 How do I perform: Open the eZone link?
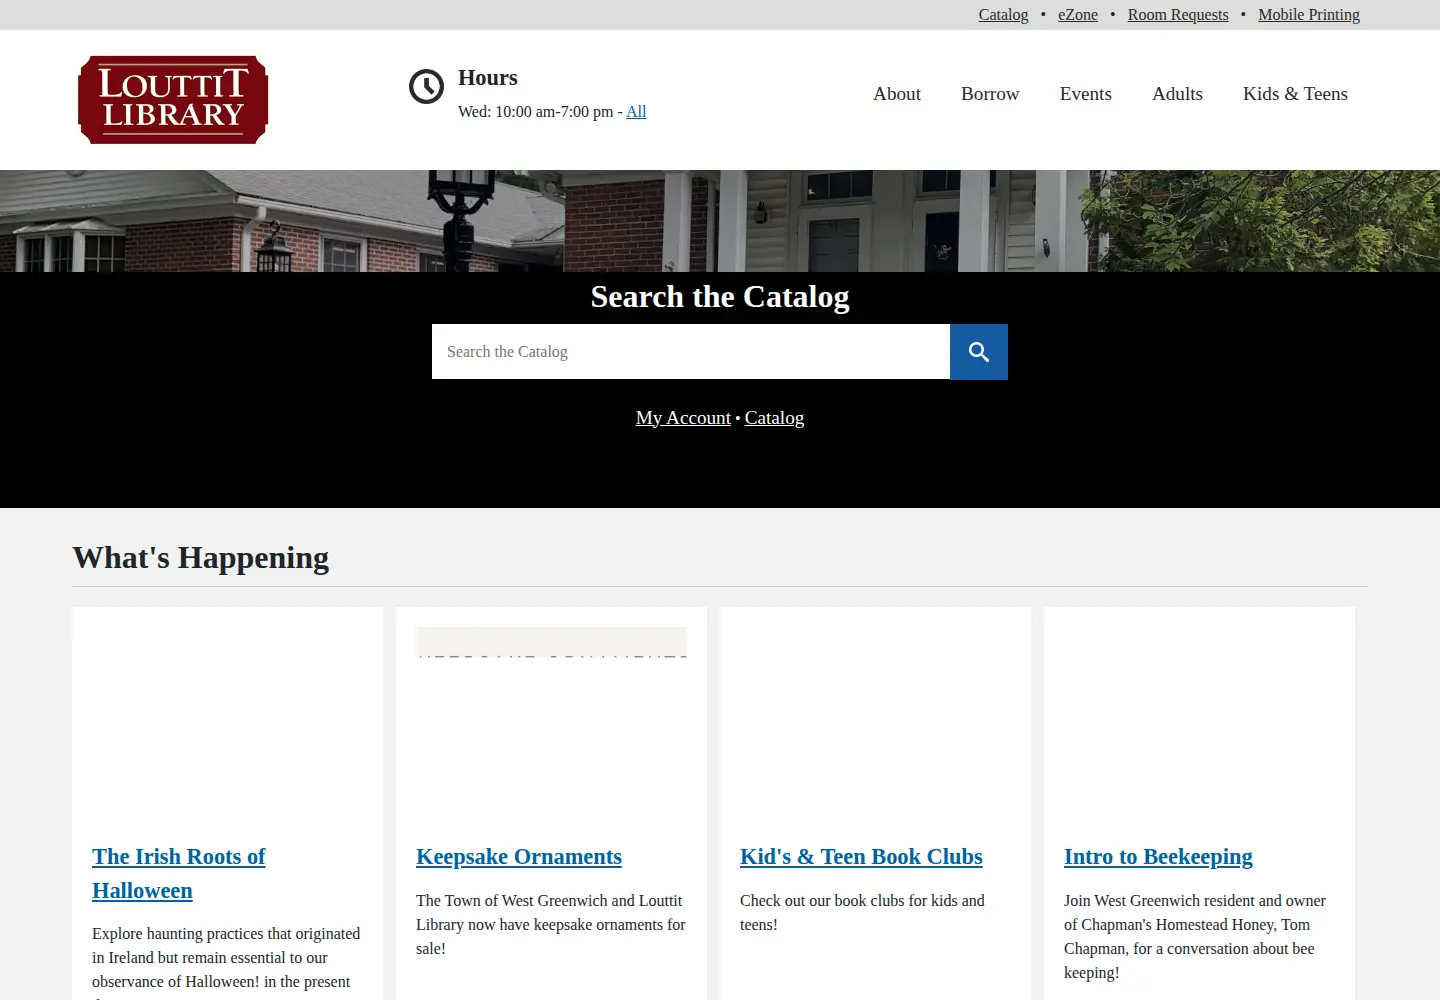coord(1078,15)
